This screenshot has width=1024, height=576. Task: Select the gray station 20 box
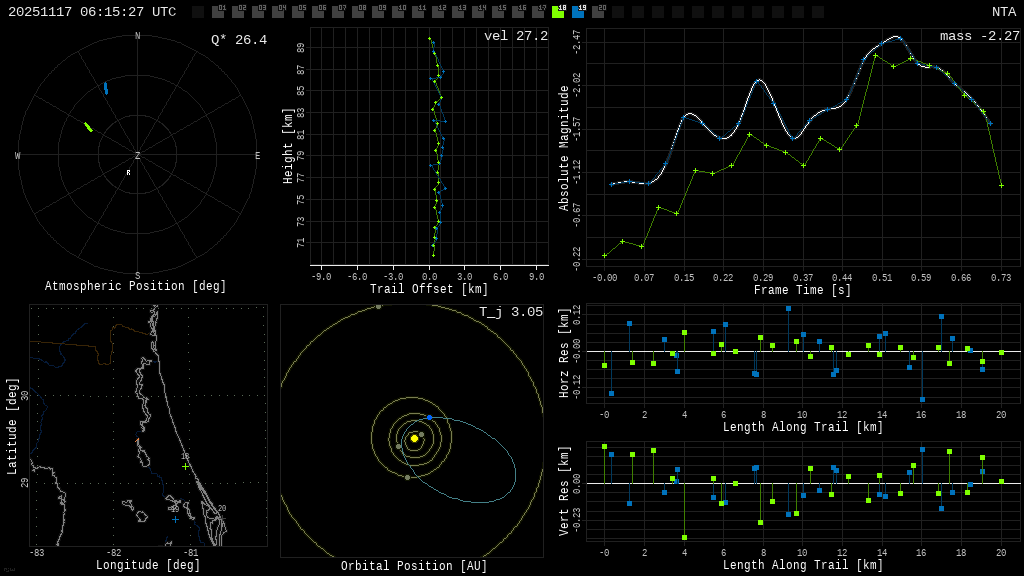[x=598, y=12]
